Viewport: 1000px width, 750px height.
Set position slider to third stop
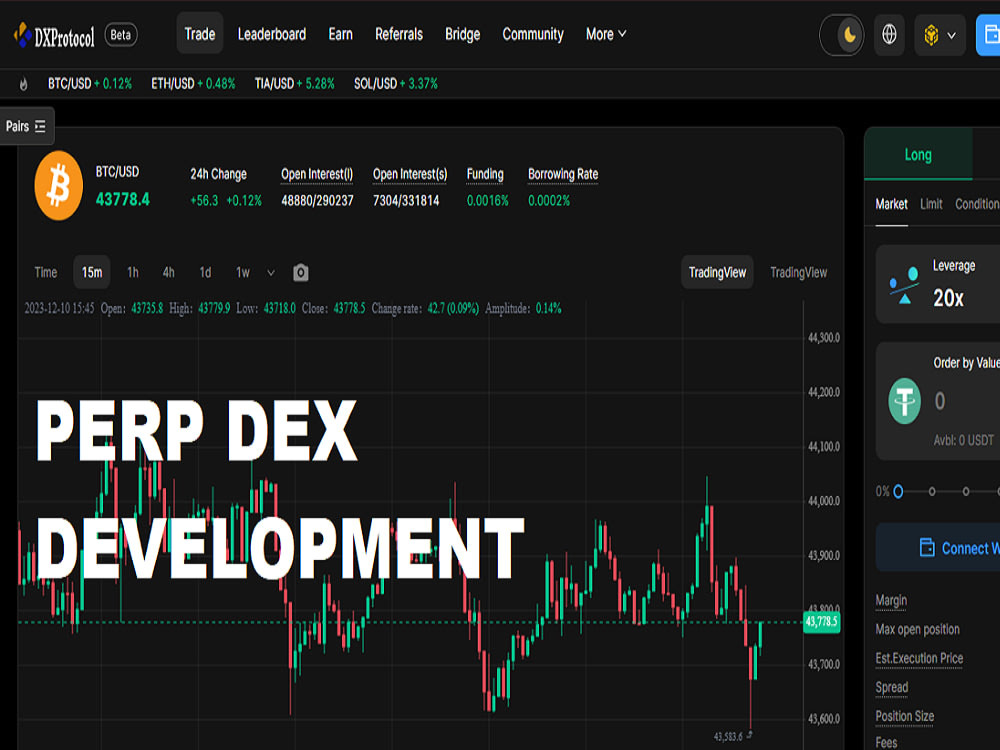pyautogui.click(x=966, y=492)
